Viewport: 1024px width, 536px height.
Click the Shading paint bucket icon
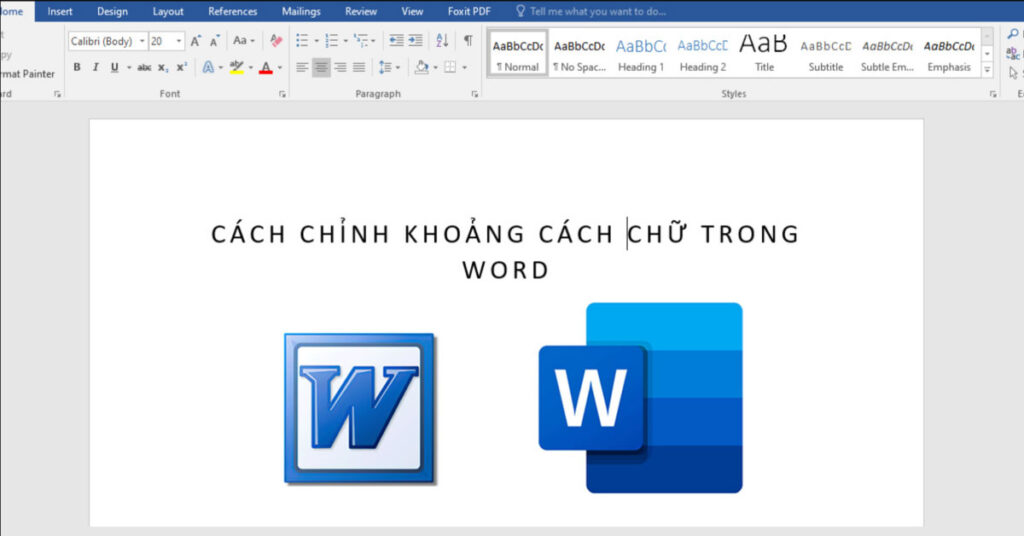tap(422, 67)
